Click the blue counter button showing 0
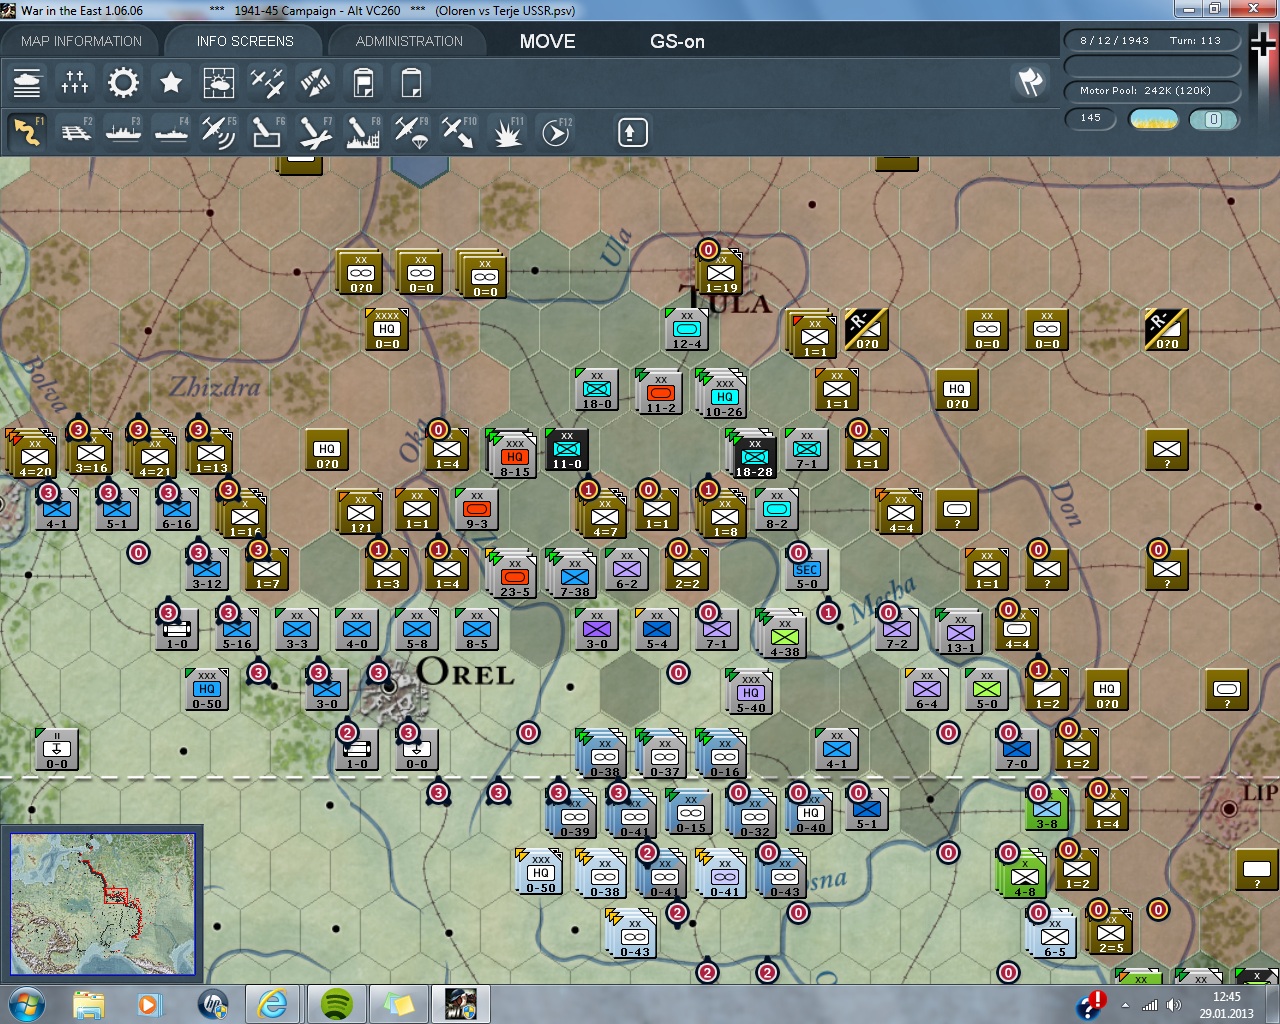Viewport: 1280px width, 1024px height. tap(1214, 119)
